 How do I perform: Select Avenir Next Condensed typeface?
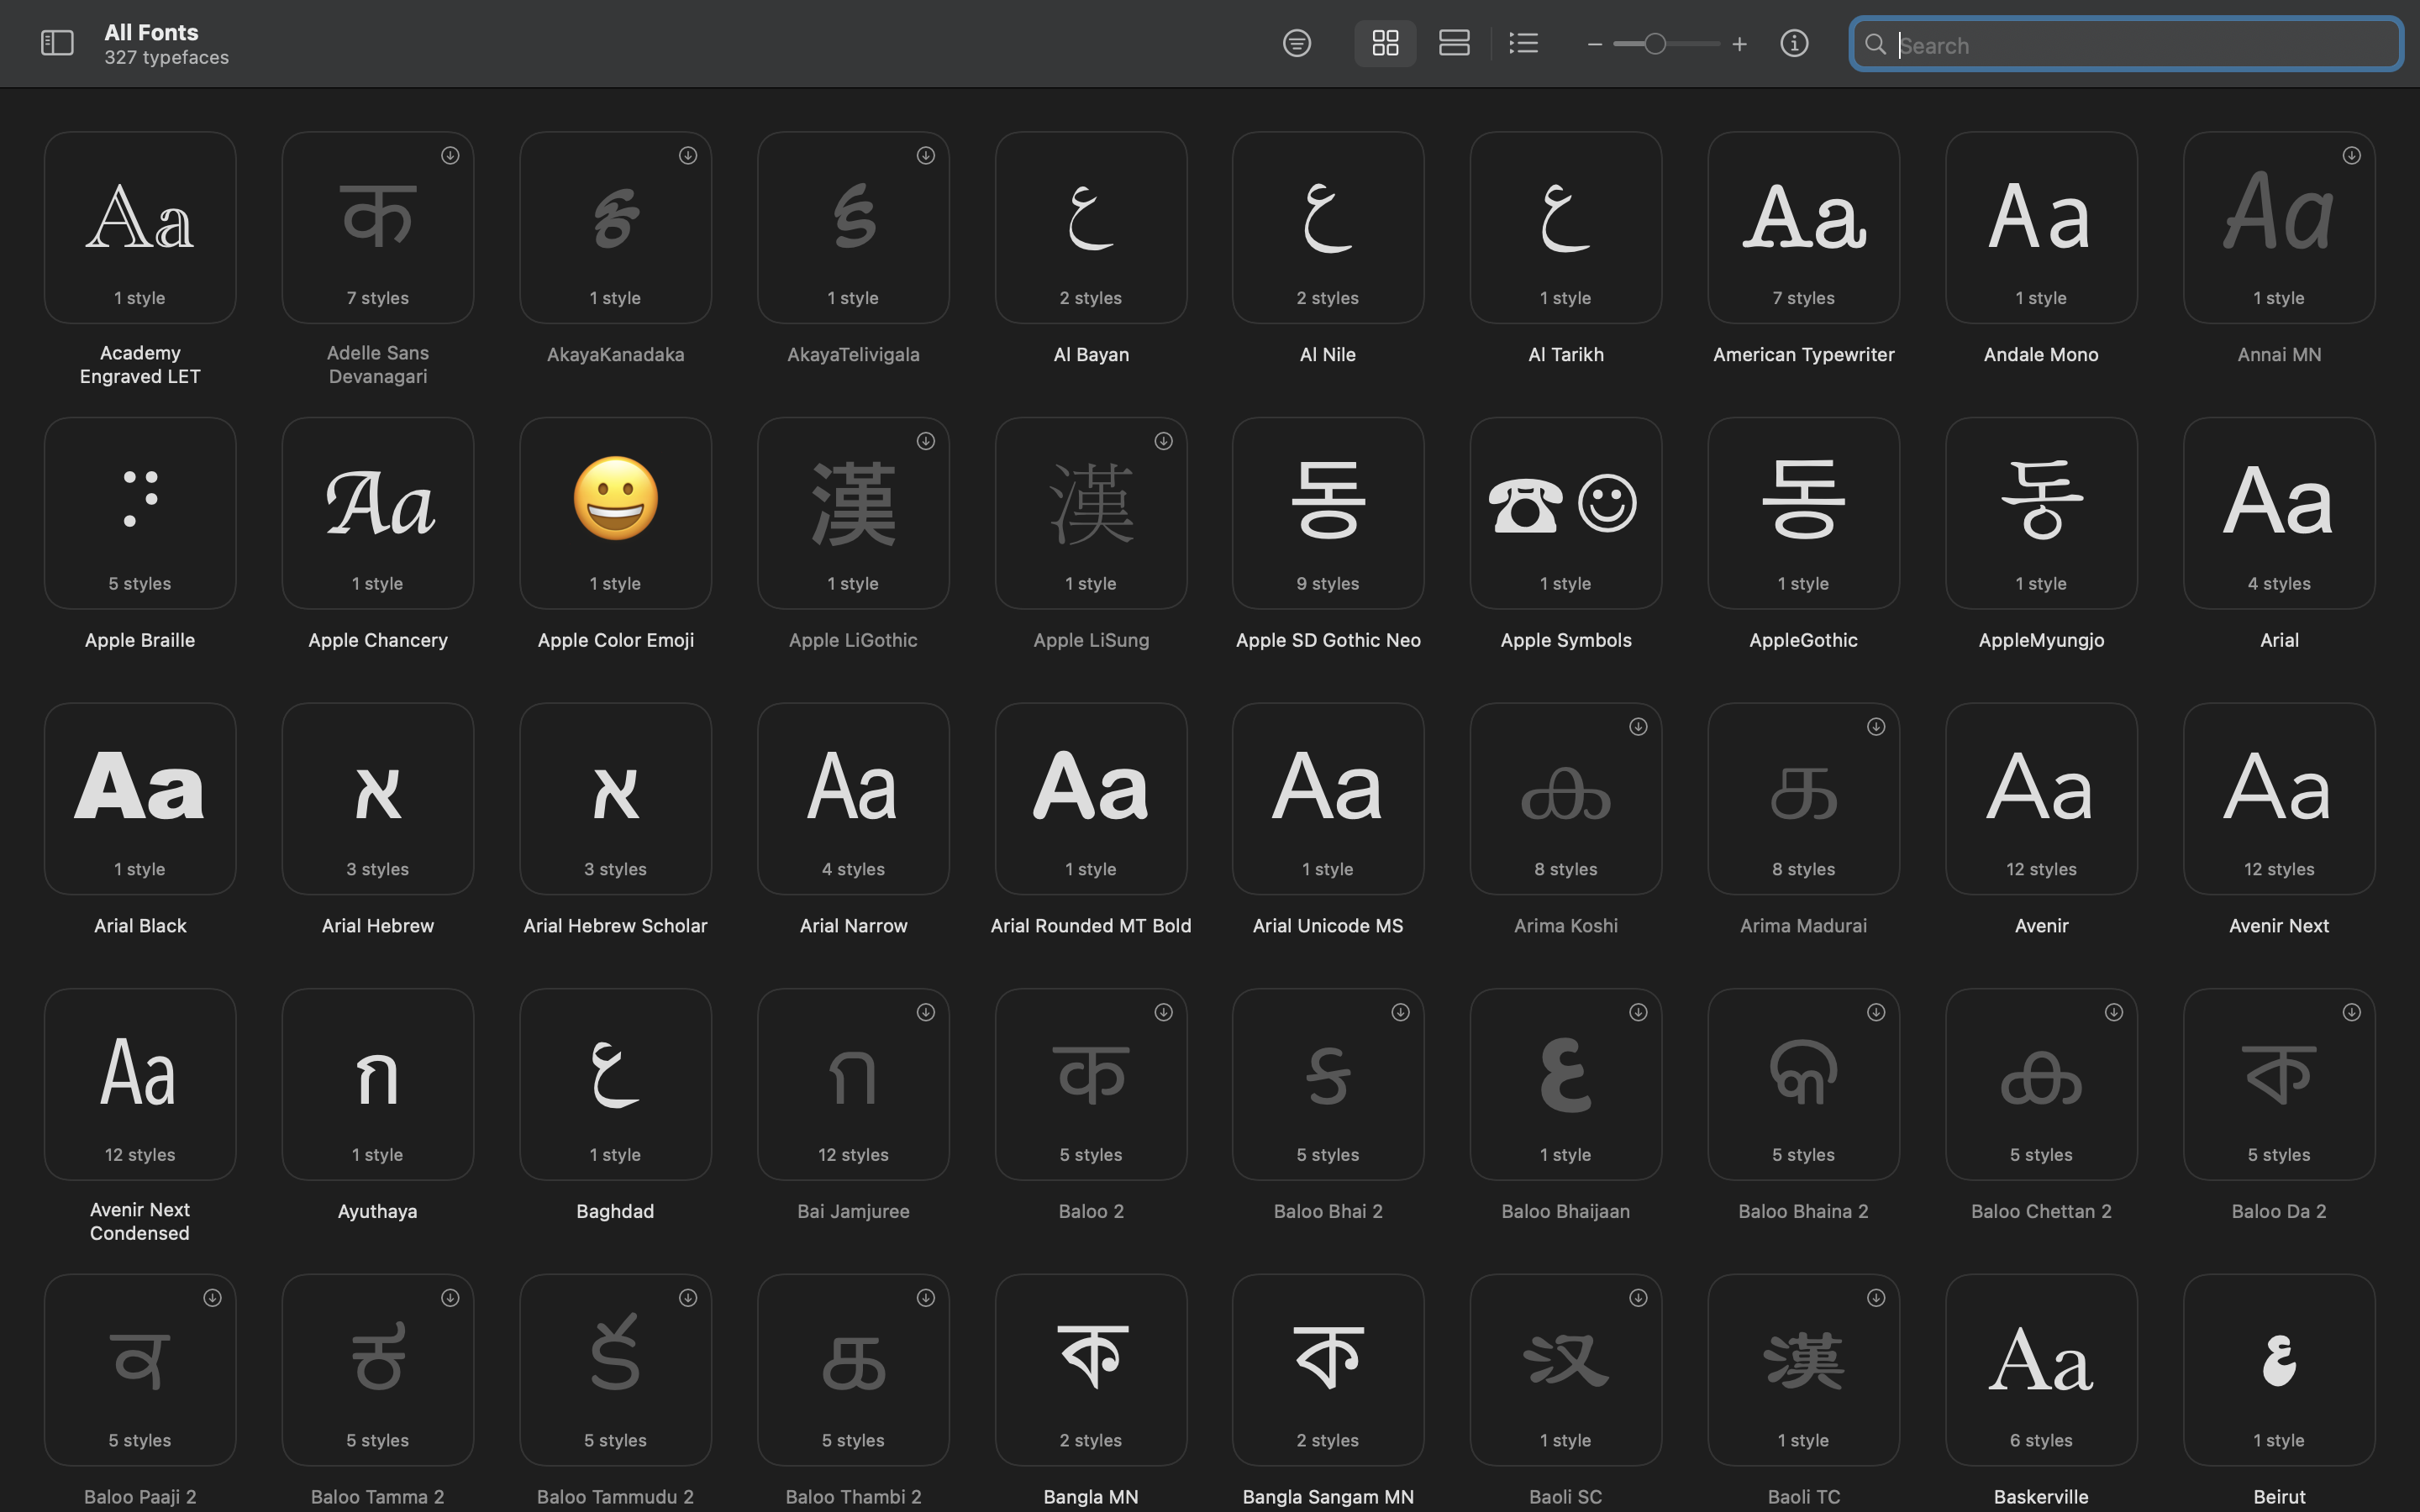(140, 1084)
